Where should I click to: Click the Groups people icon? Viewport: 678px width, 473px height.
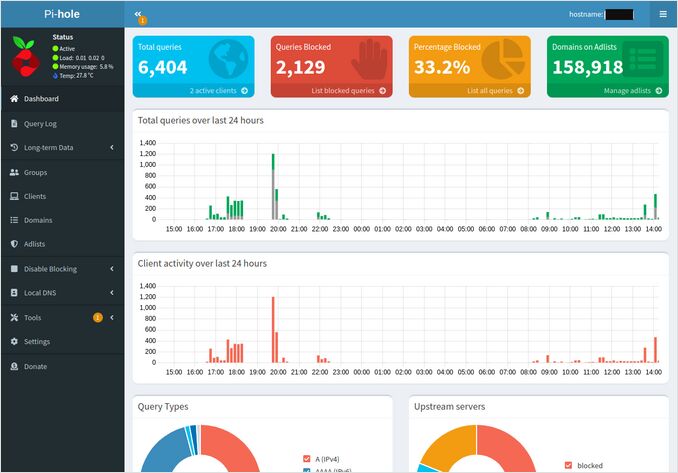[x=14, y=172]
